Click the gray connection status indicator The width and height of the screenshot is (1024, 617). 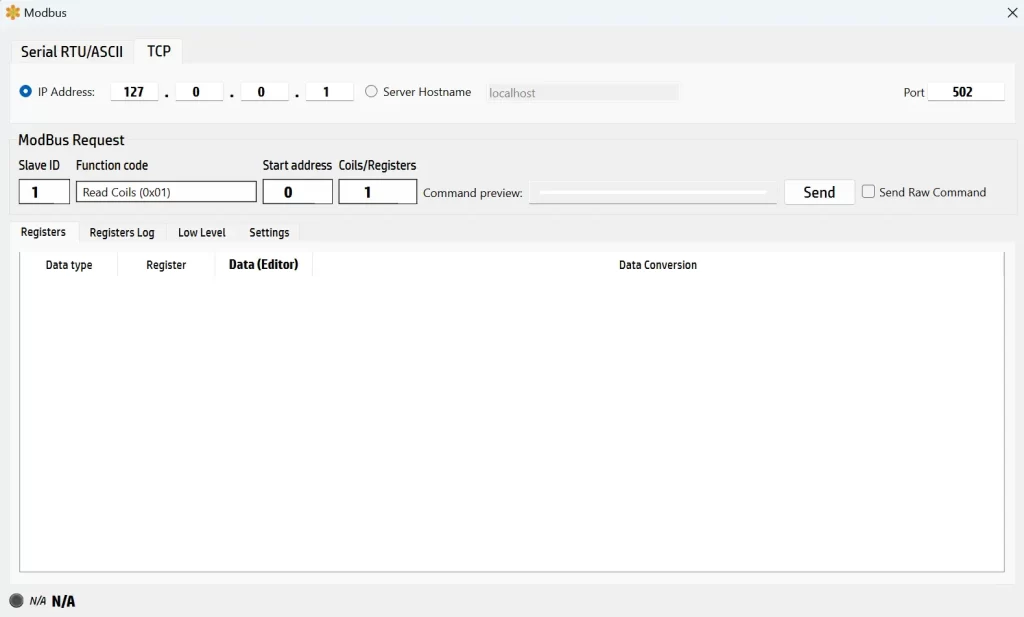point(16,601)
